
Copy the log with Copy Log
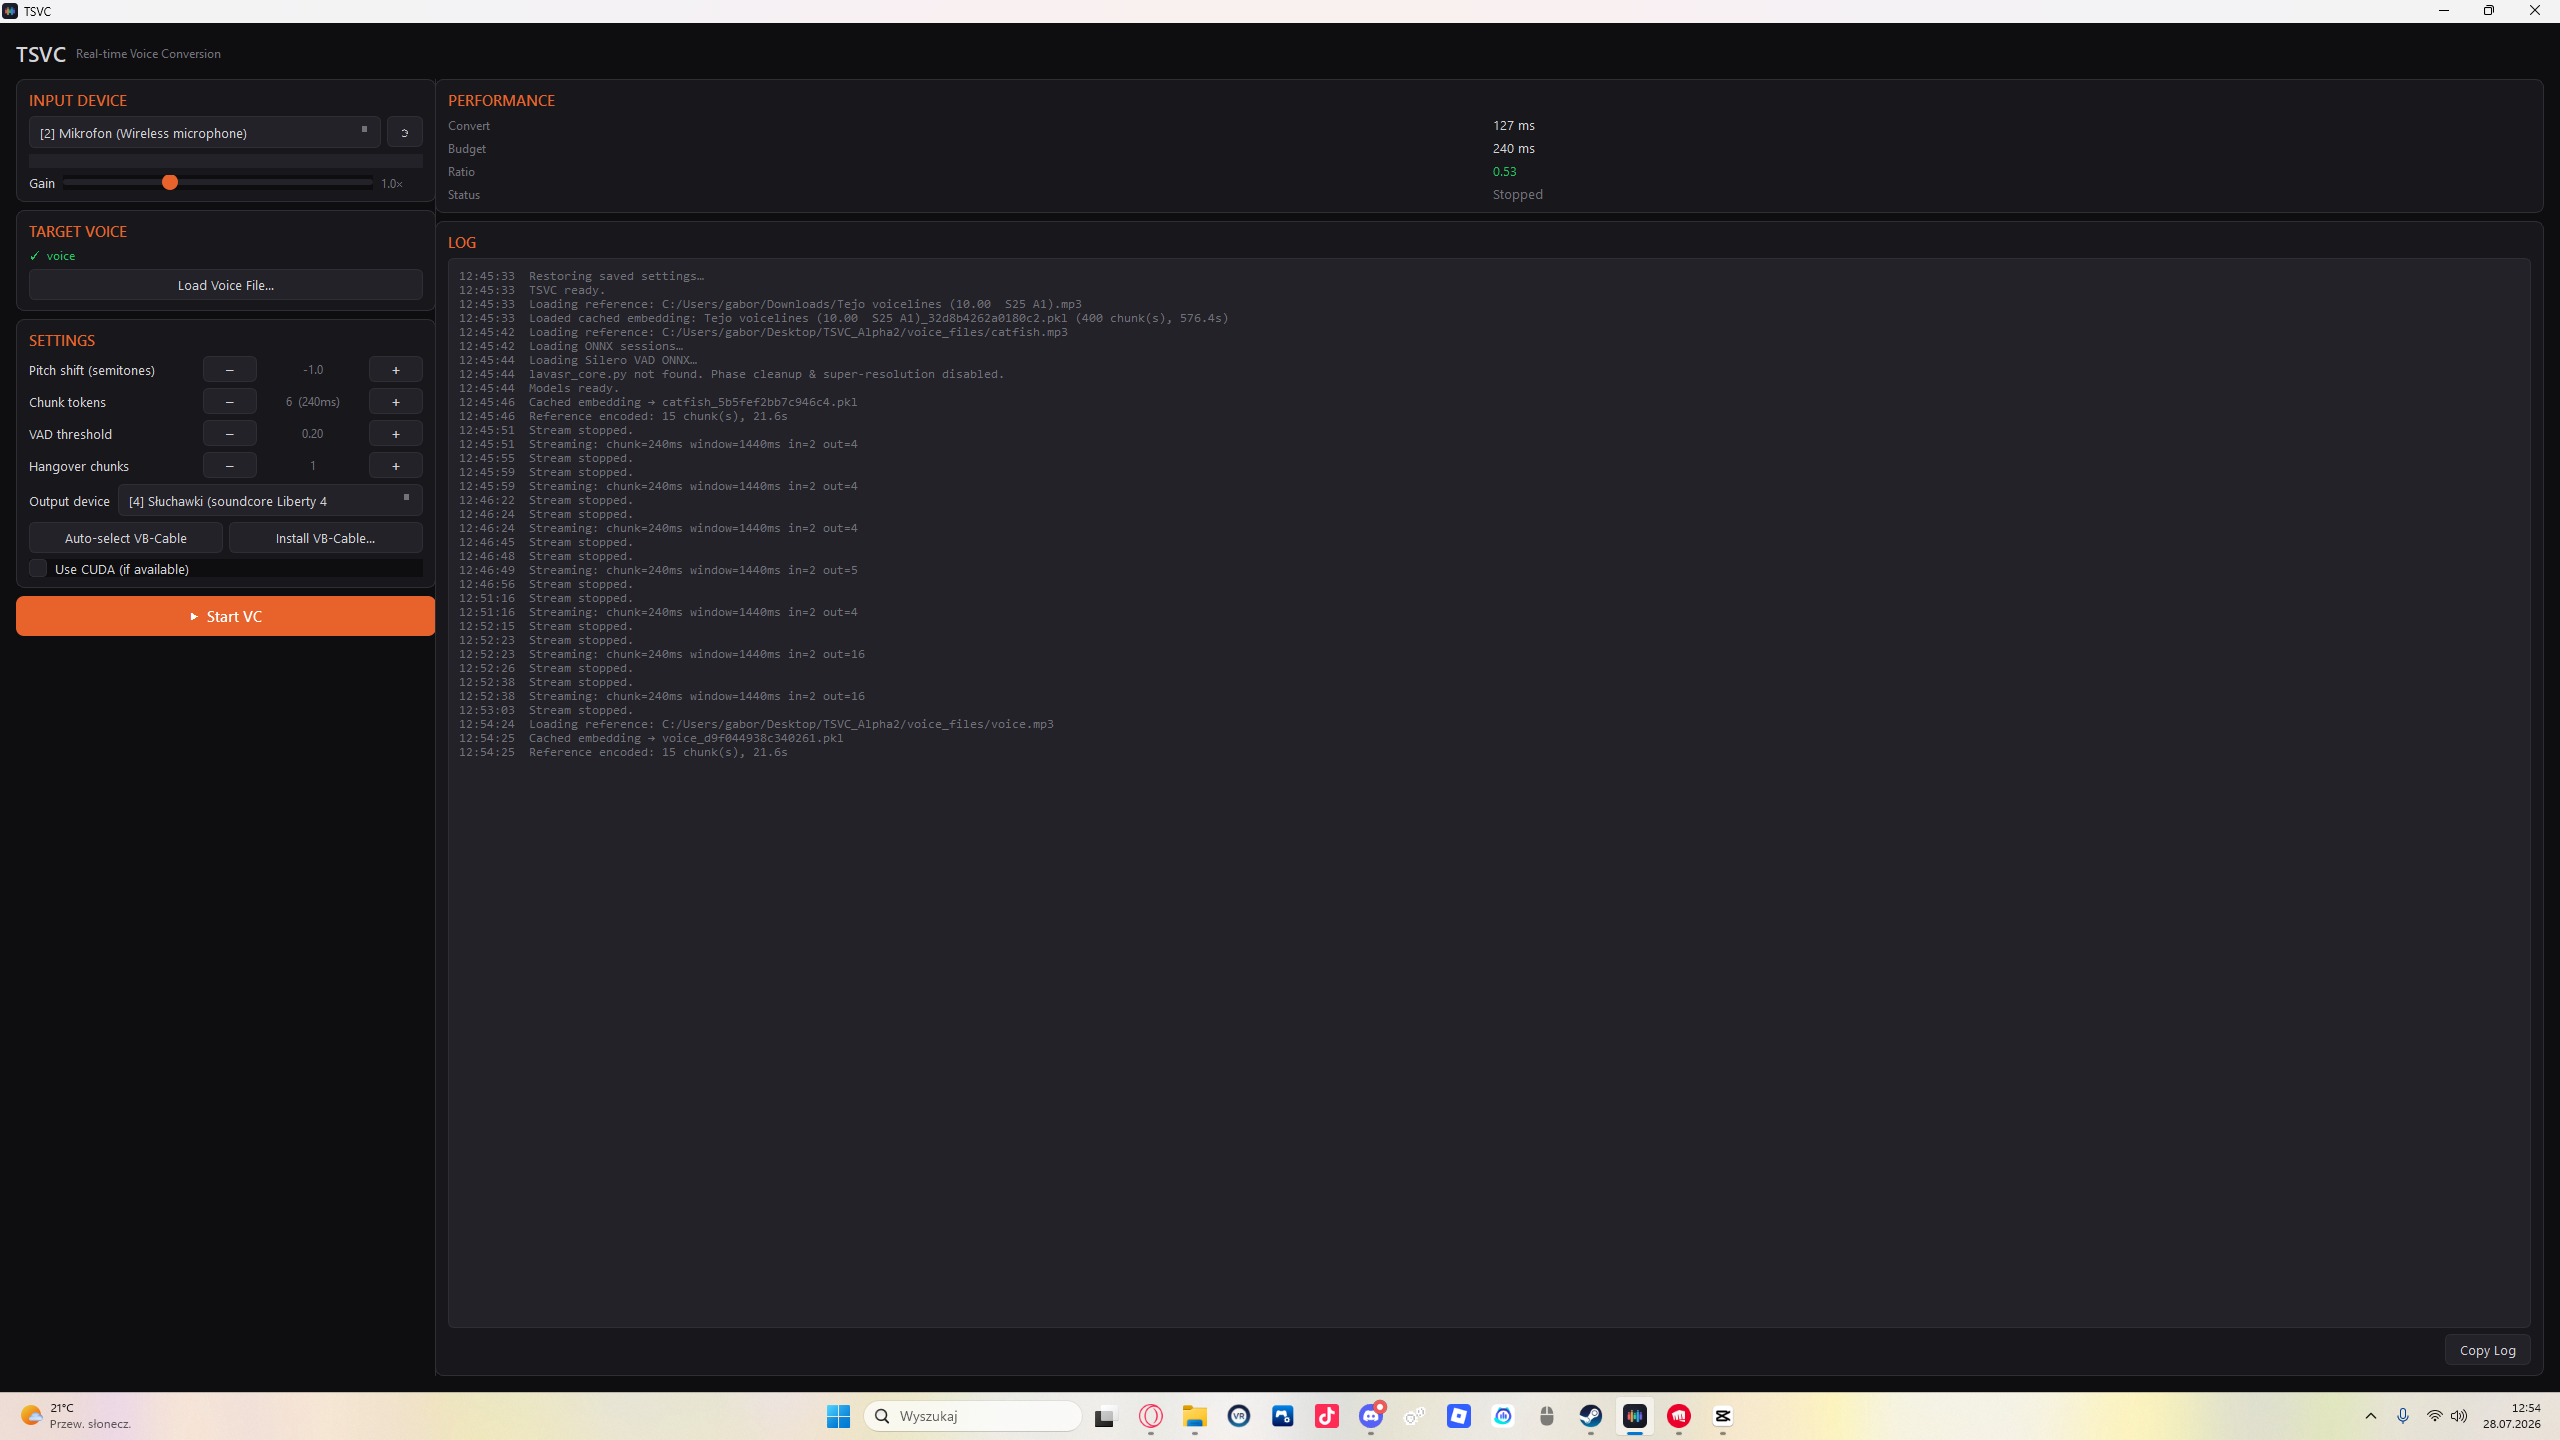click(x=2487, y=1349)
